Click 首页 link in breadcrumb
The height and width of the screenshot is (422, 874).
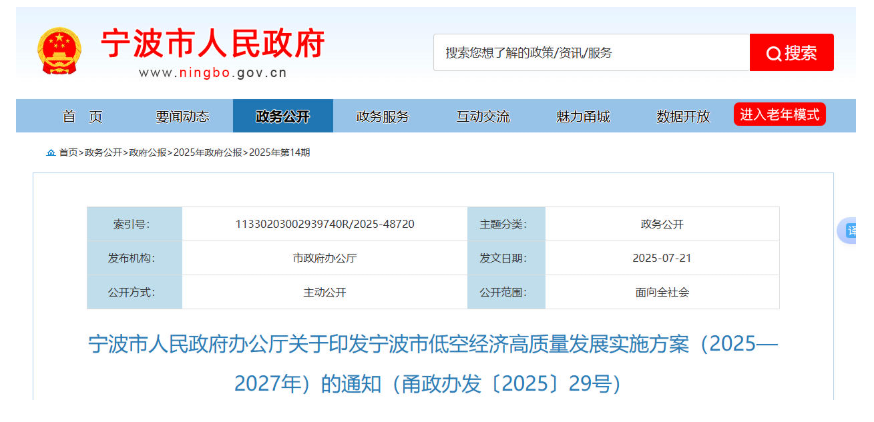coord(68,153)
